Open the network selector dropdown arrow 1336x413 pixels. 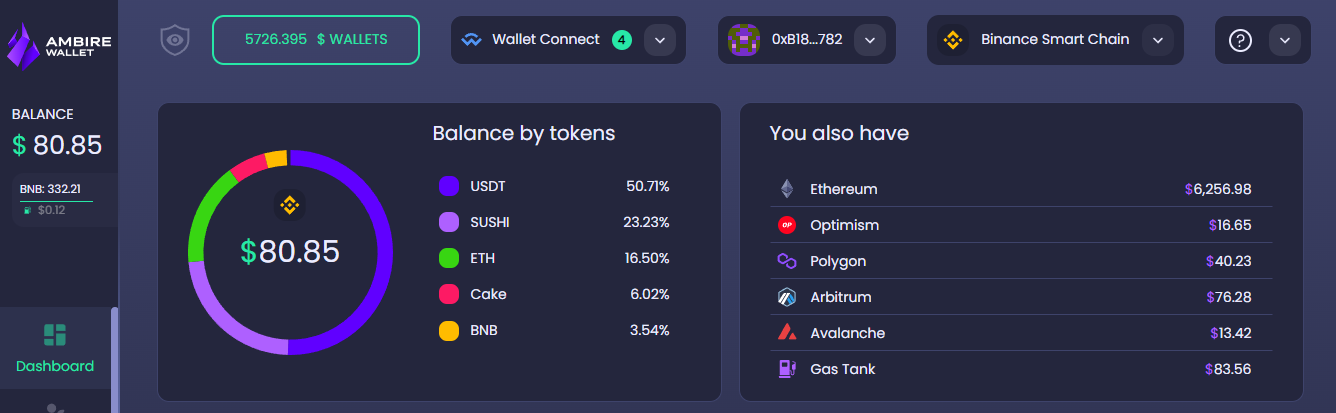pyautogui.click(x=1157, y=40)
